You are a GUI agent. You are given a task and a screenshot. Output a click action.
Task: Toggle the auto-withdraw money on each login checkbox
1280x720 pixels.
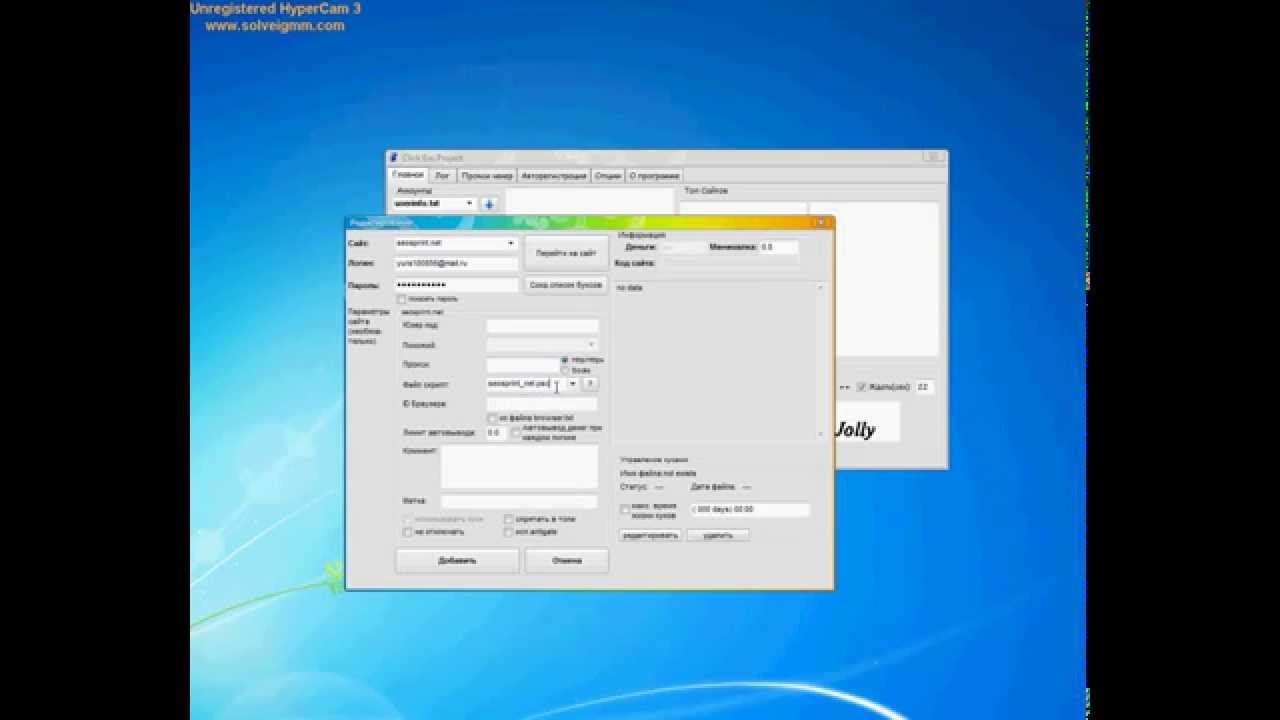pos(516,433)
